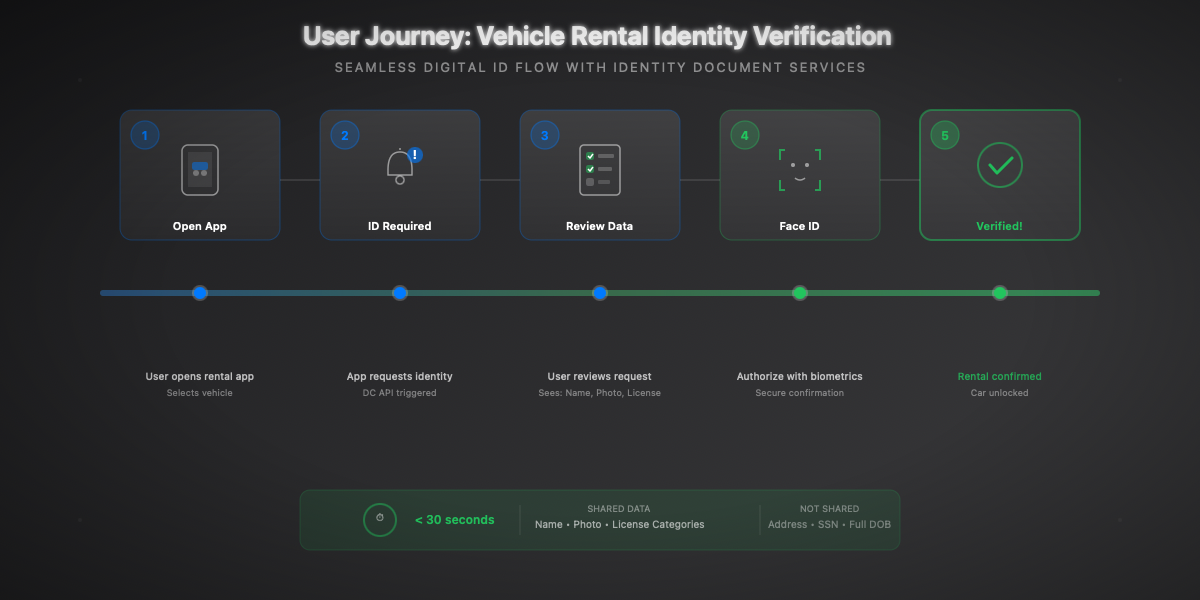Open the checklist document icon under Review Data
The image size is (1200, 600).
600,169
